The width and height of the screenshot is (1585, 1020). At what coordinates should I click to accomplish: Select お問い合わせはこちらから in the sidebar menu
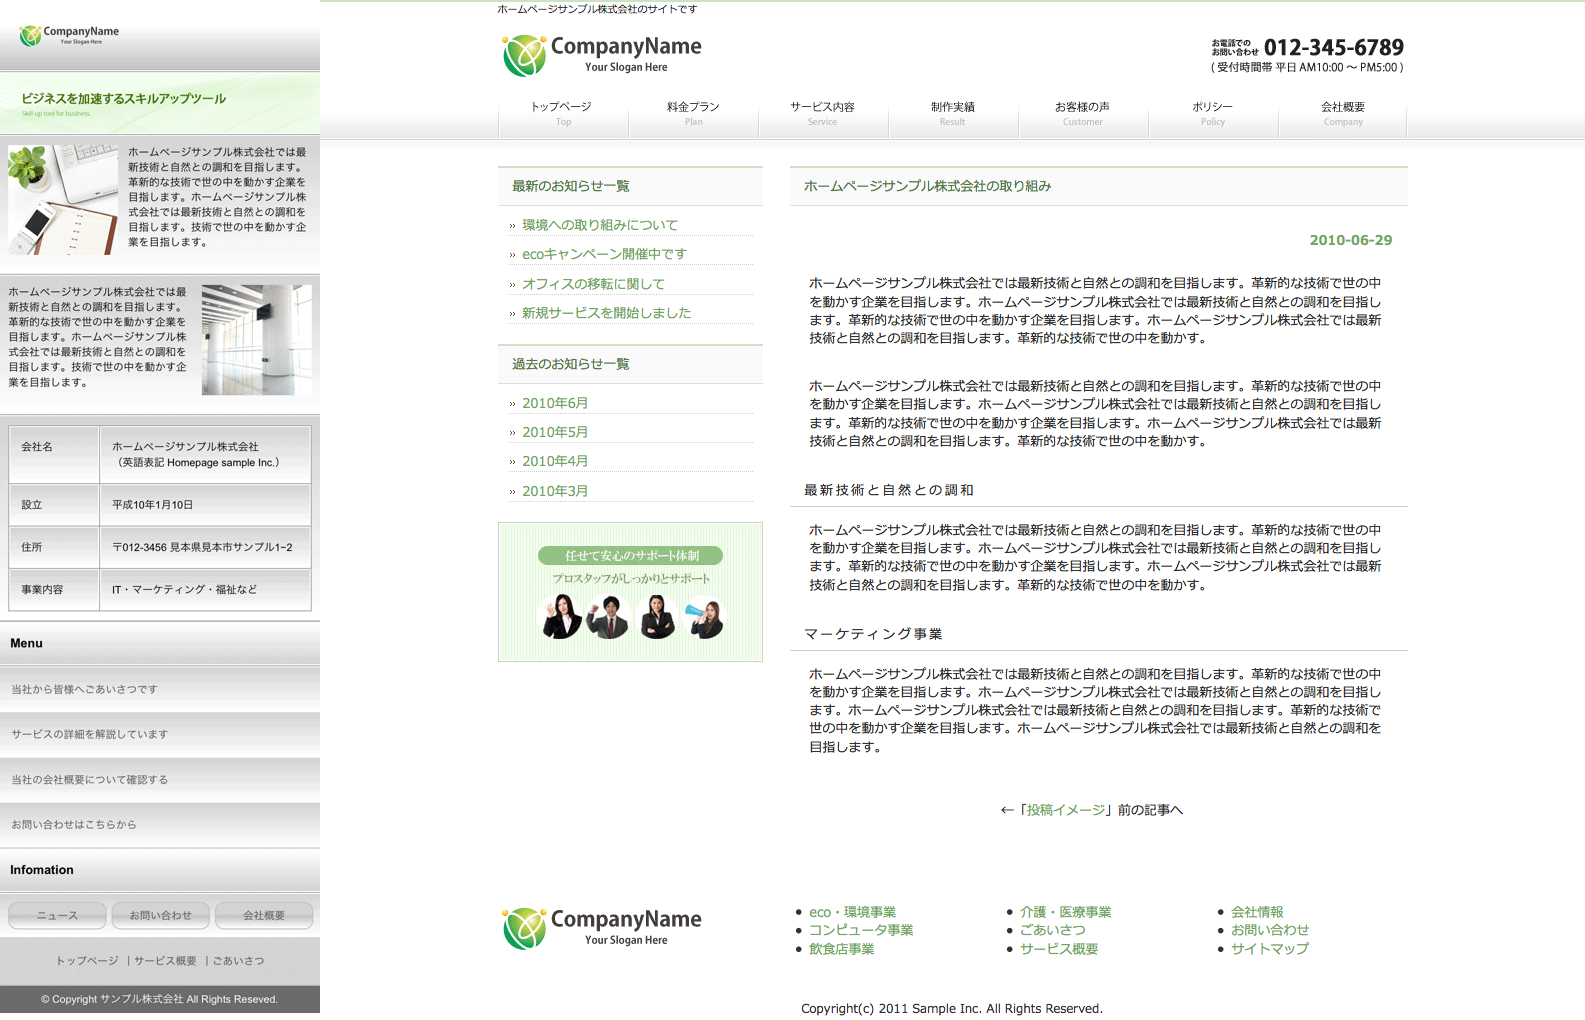click(74, 825)
